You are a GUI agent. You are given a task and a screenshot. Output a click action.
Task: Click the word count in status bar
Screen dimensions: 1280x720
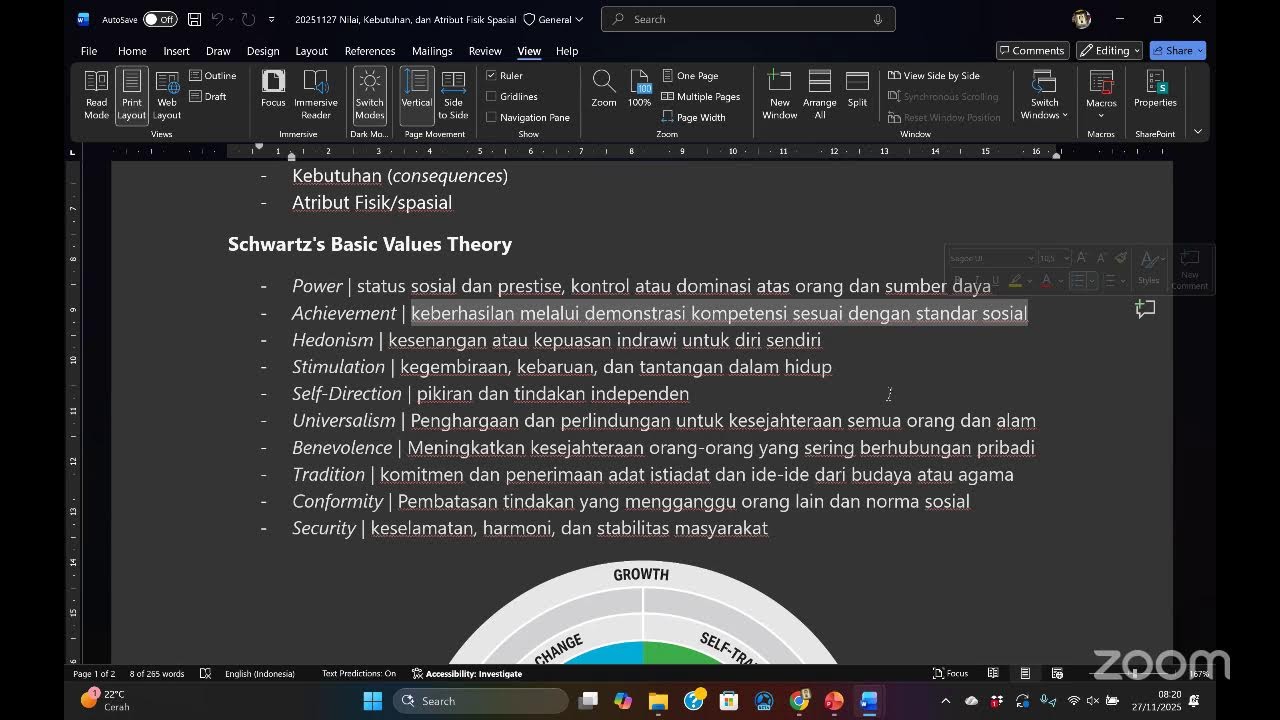pos(157,674)
